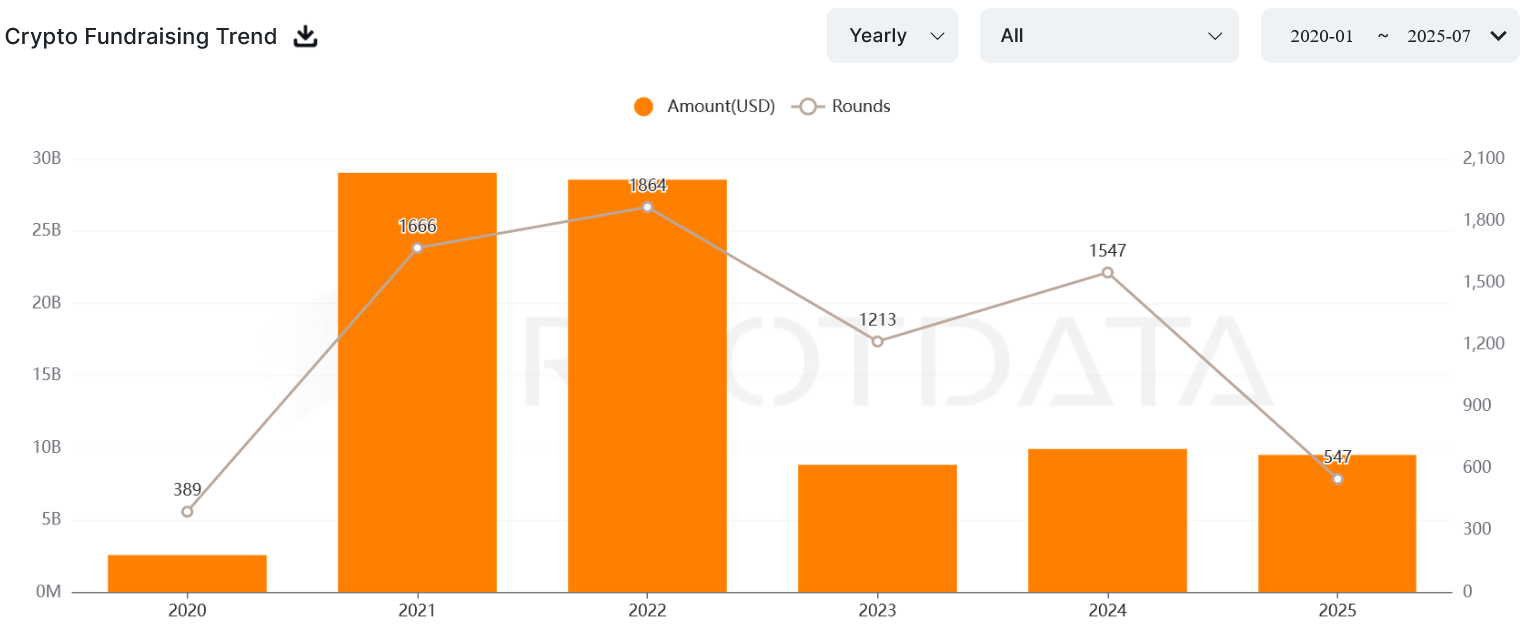Click the download chart icon
Image resolution: width=1530 pixels, height=630 pixels.
303,35
